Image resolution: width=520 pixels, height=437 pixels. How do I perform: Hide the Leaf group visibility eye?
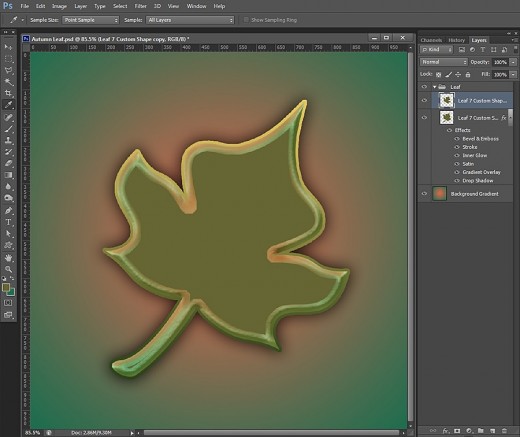click(x=424, y=87)
